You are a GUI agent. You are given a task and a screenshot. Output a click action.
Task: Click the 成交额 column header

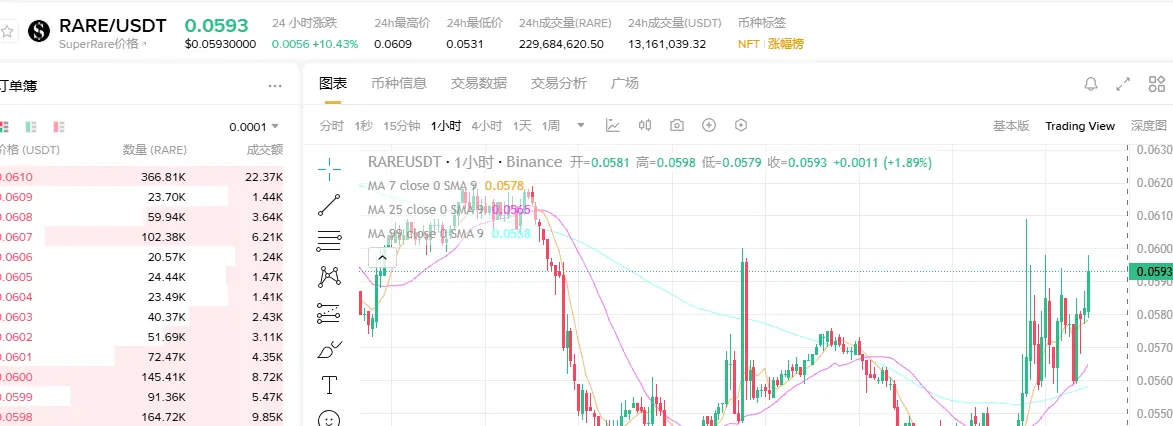click(x=265, y=150)
